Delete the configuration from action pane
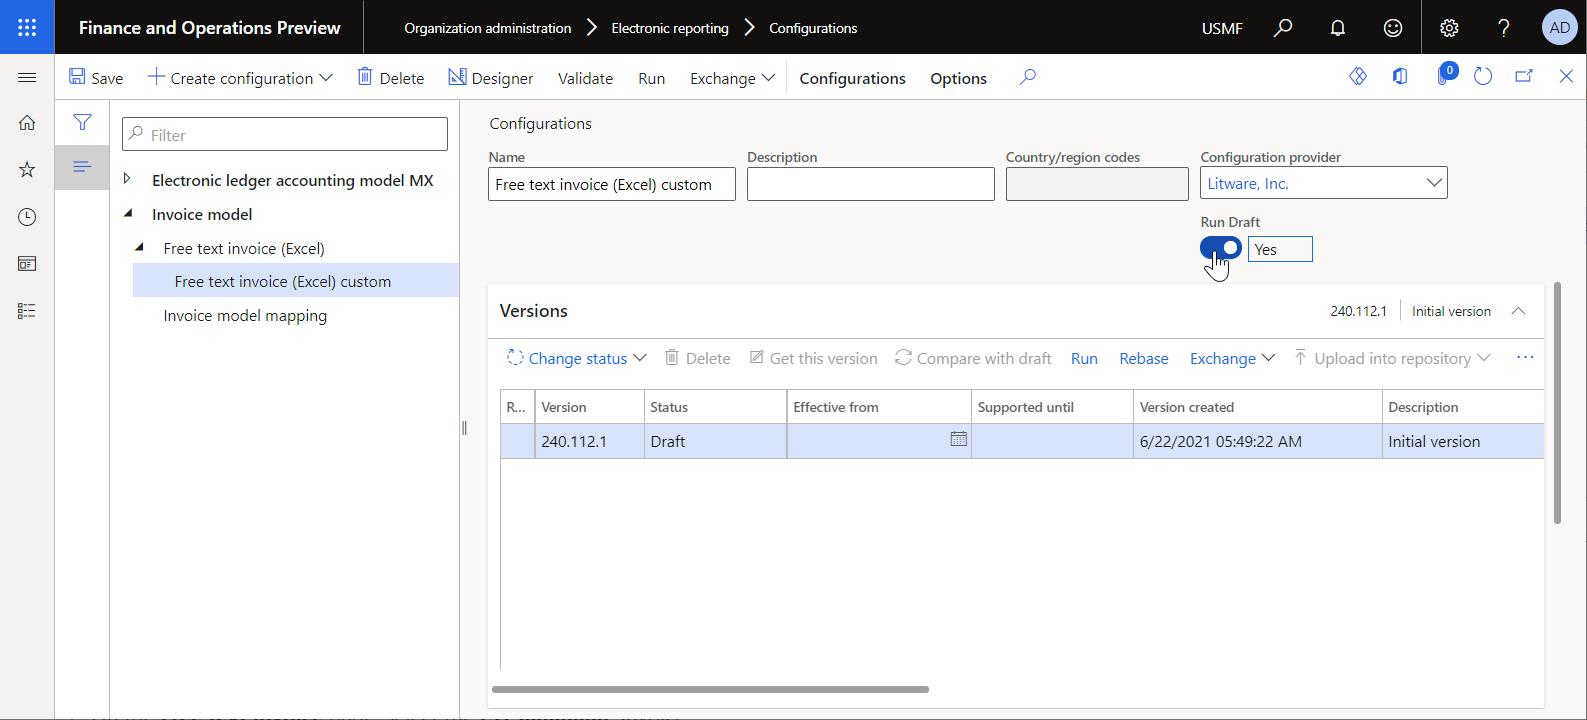This screenshot has height=720, width=1587. click(391, 77)
